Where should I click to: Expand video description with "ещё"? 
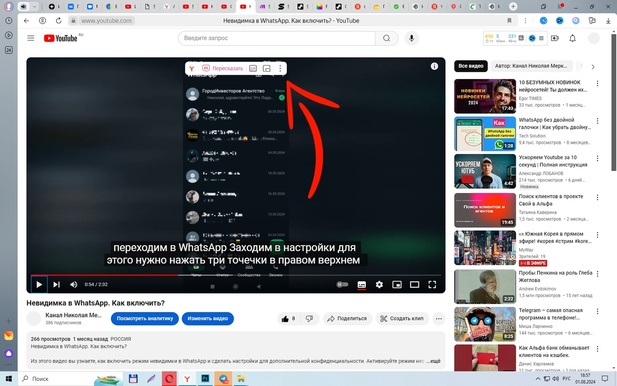pos(435,361)
